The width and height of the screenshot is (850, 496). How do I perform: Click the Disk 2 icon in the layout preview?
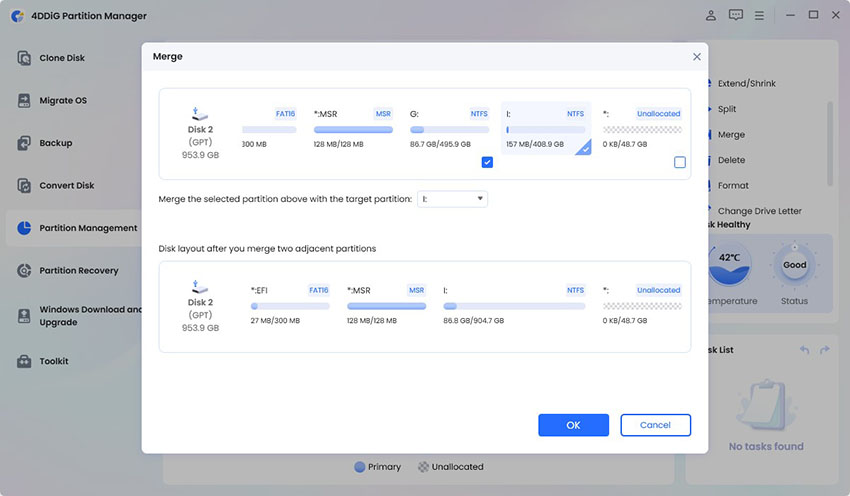199,287
